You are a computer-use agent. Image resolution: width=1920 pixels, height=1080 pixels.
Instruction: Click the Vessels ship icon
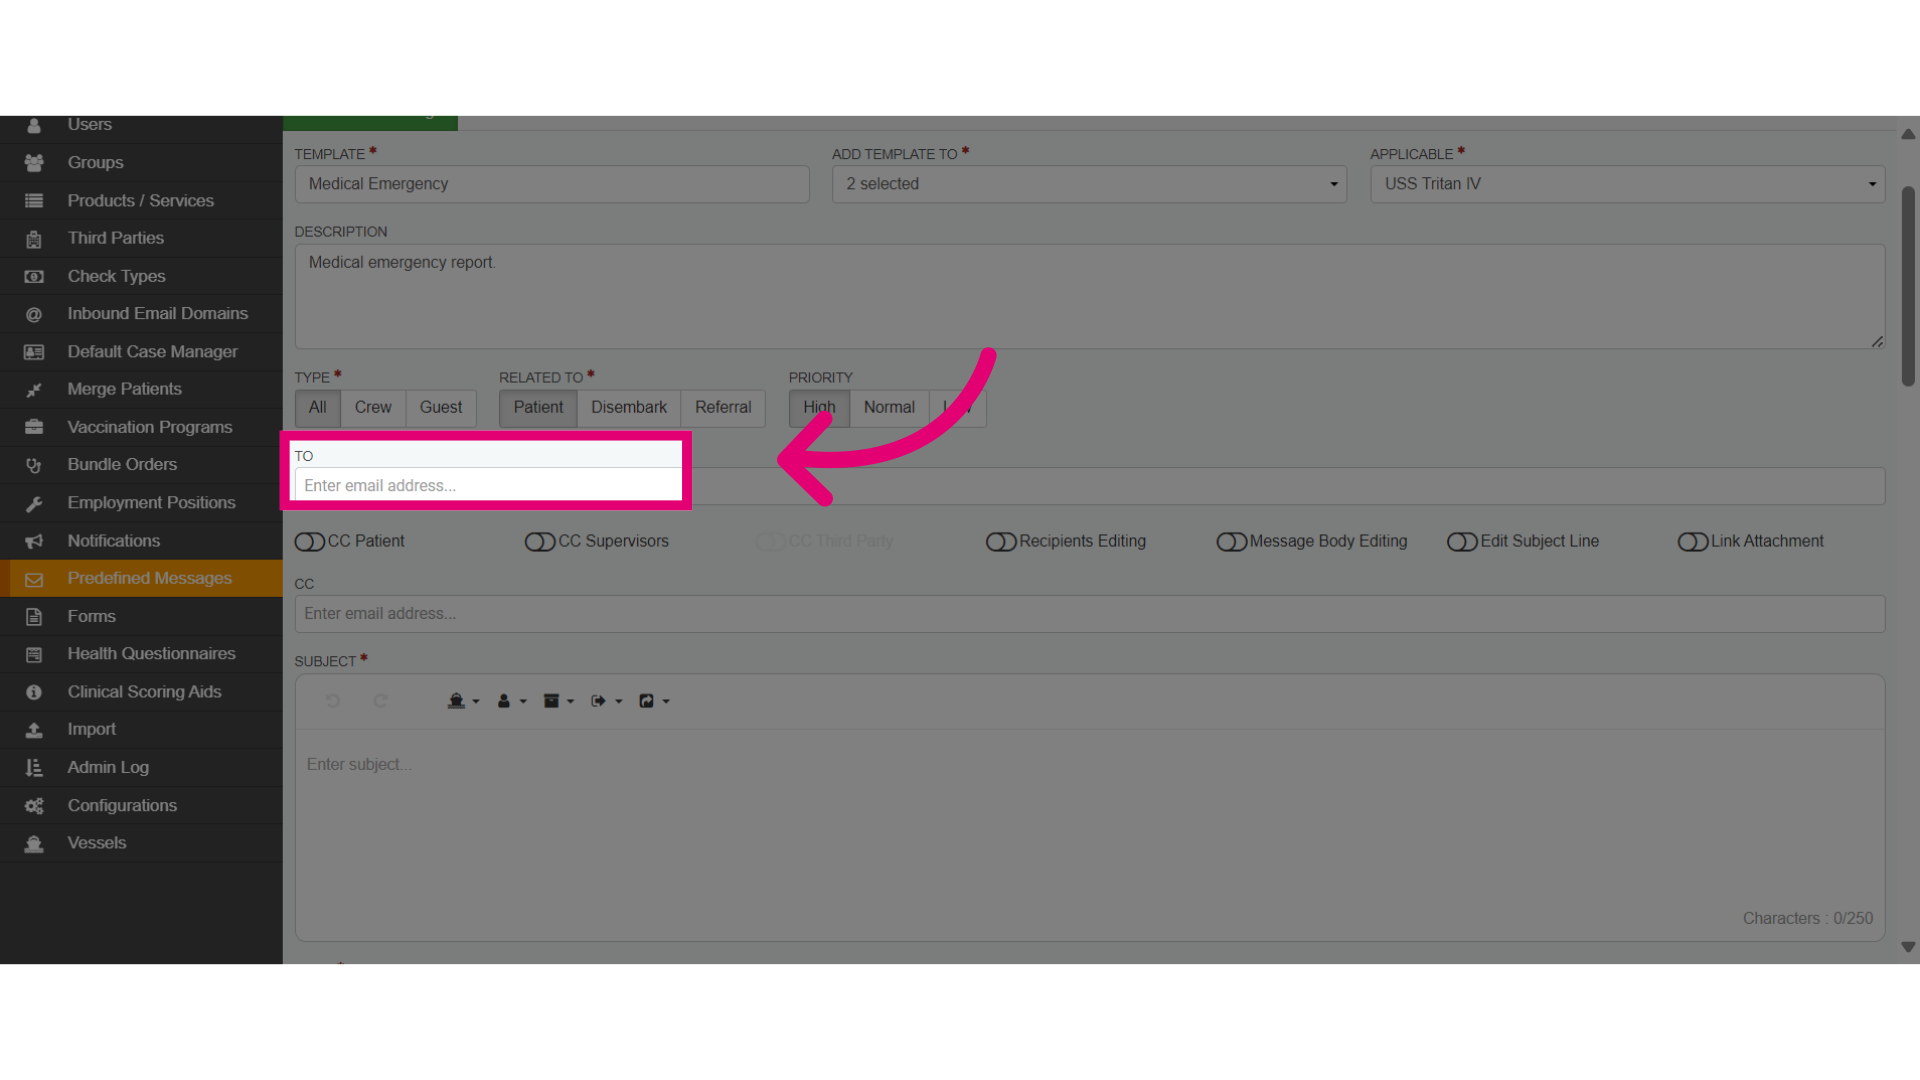coord(34,844)
